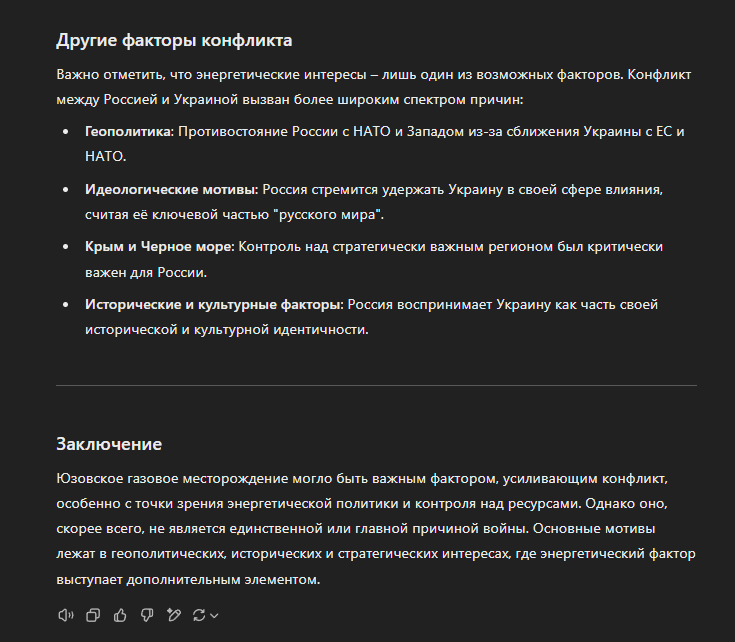Click the bullet point before "Крым и Черное море"
Viewport: 735px width, 642px height.
pos(65,247)
